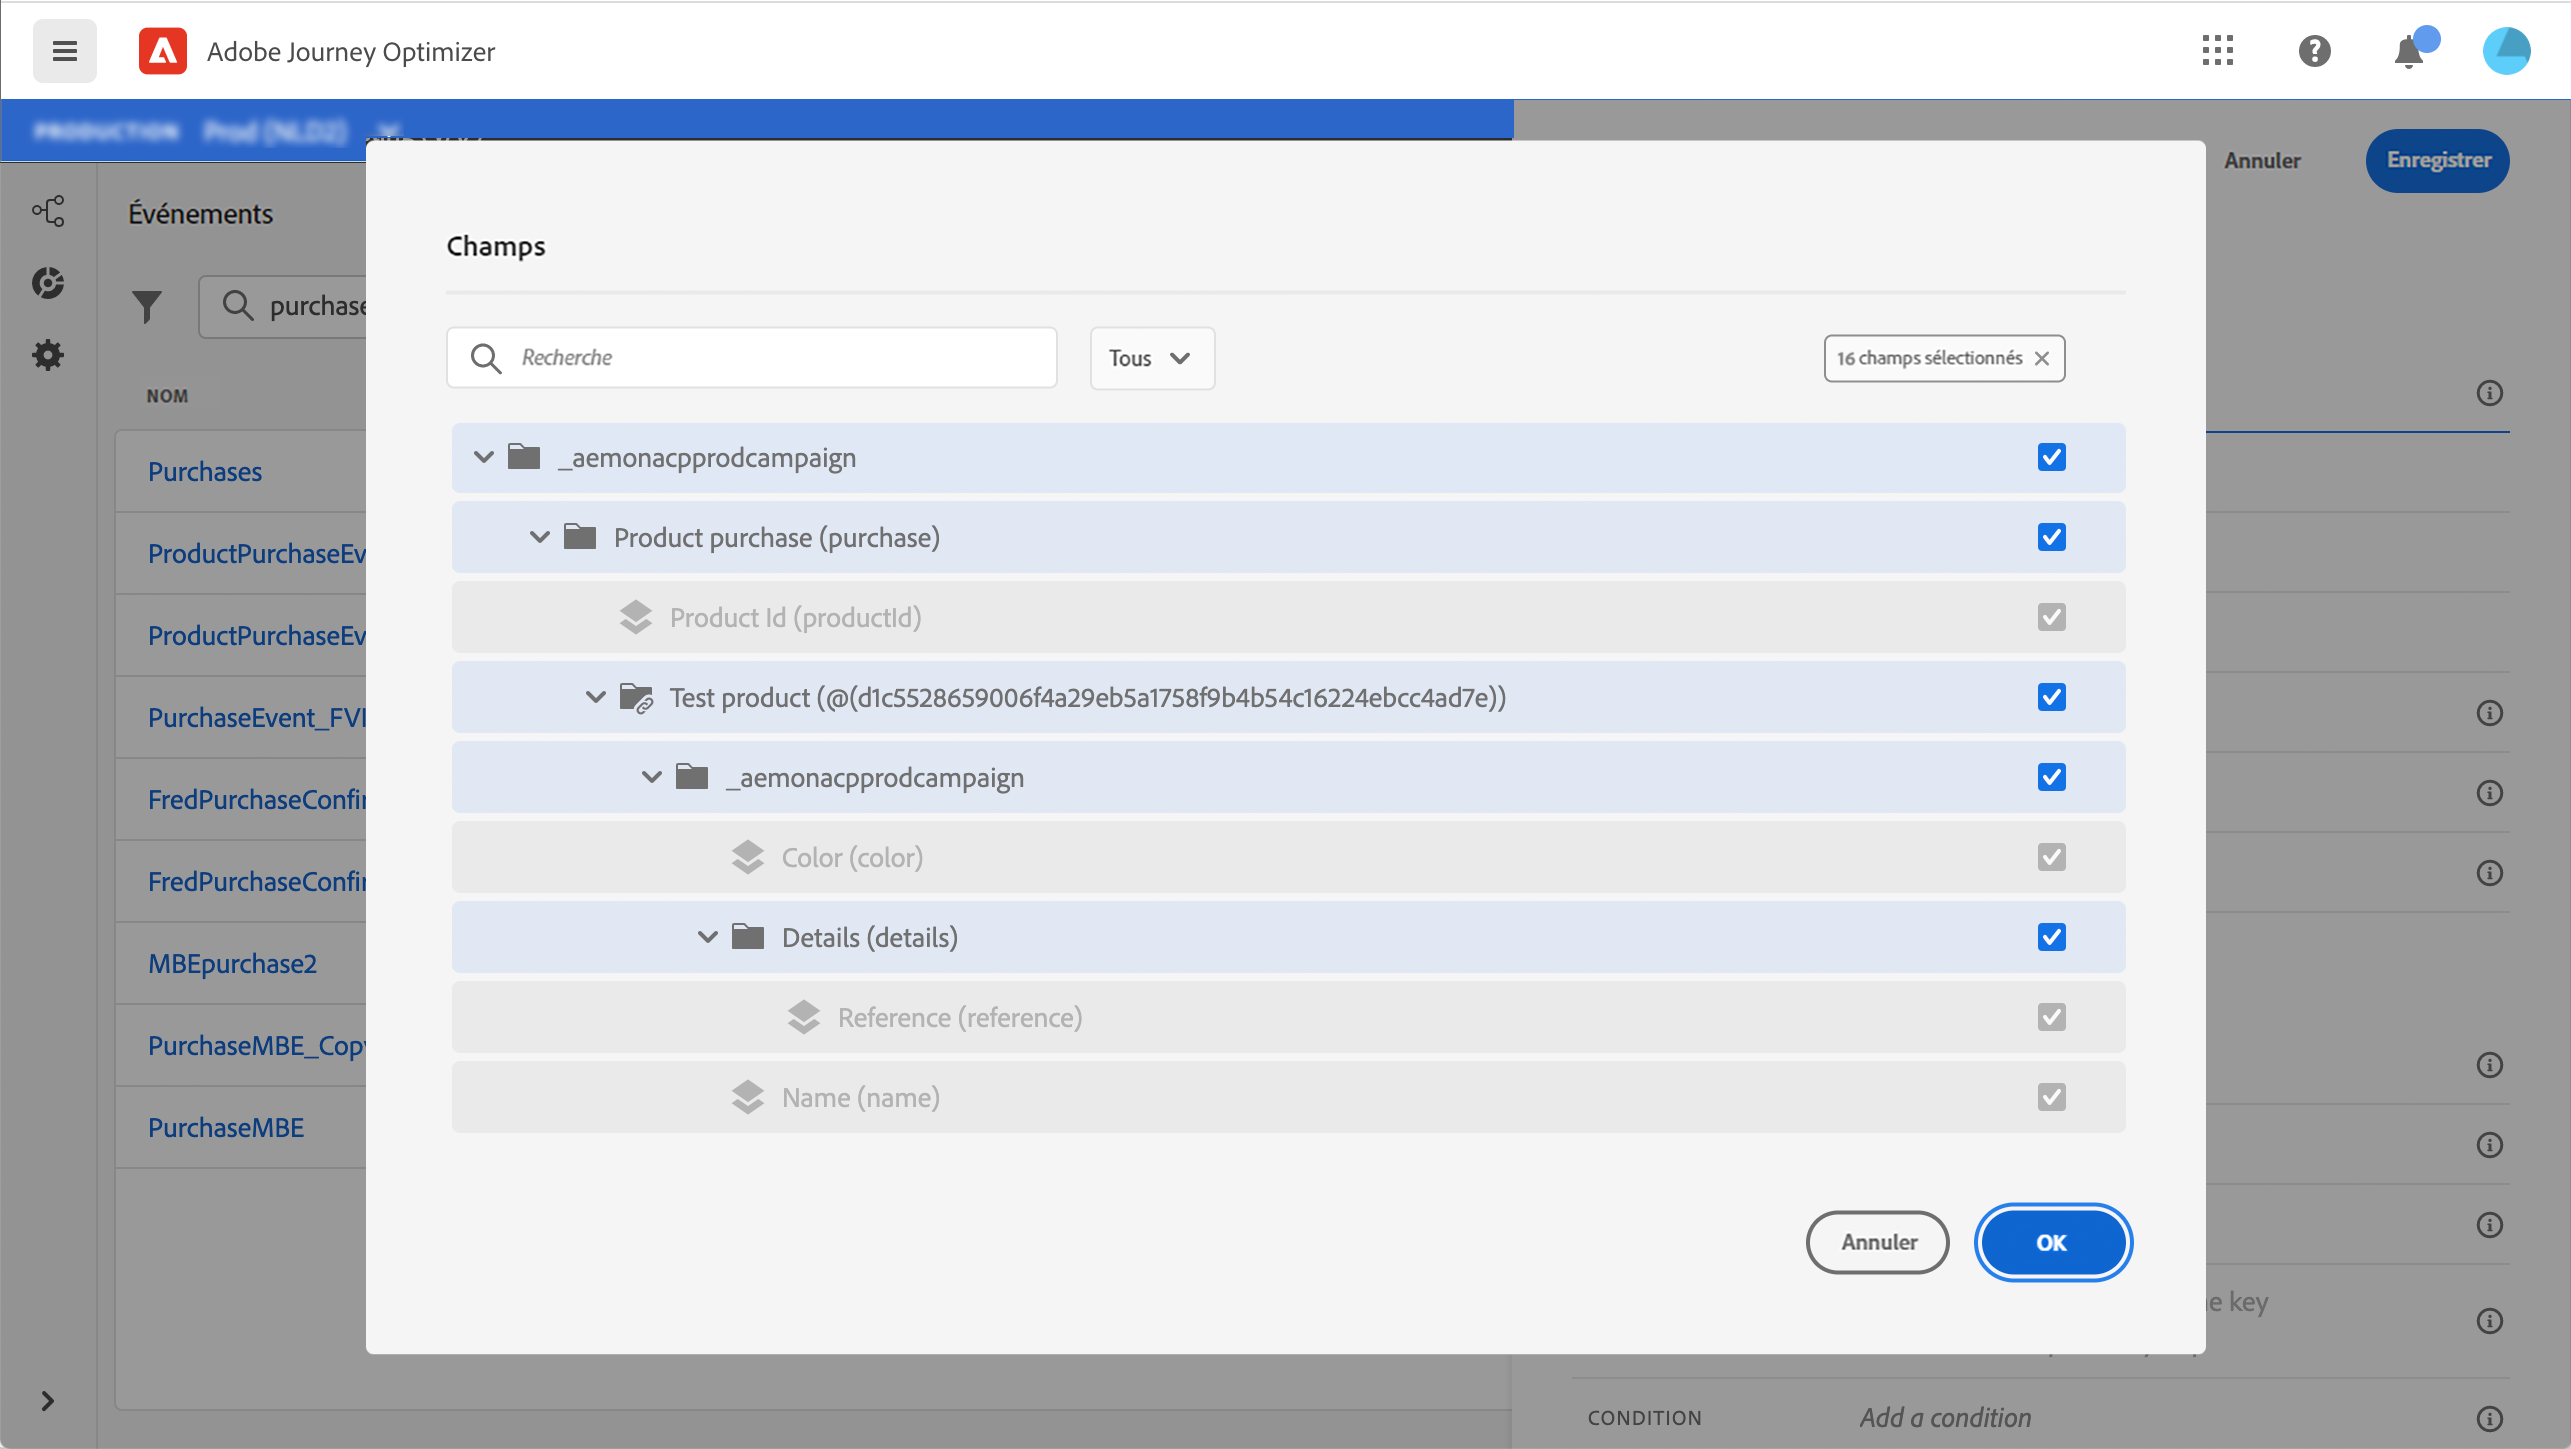Image resolution: width=2571 pixels, height=1449 pixels.
Task: Confirm field selection with OK
Action: (x=2052, y=1242)
